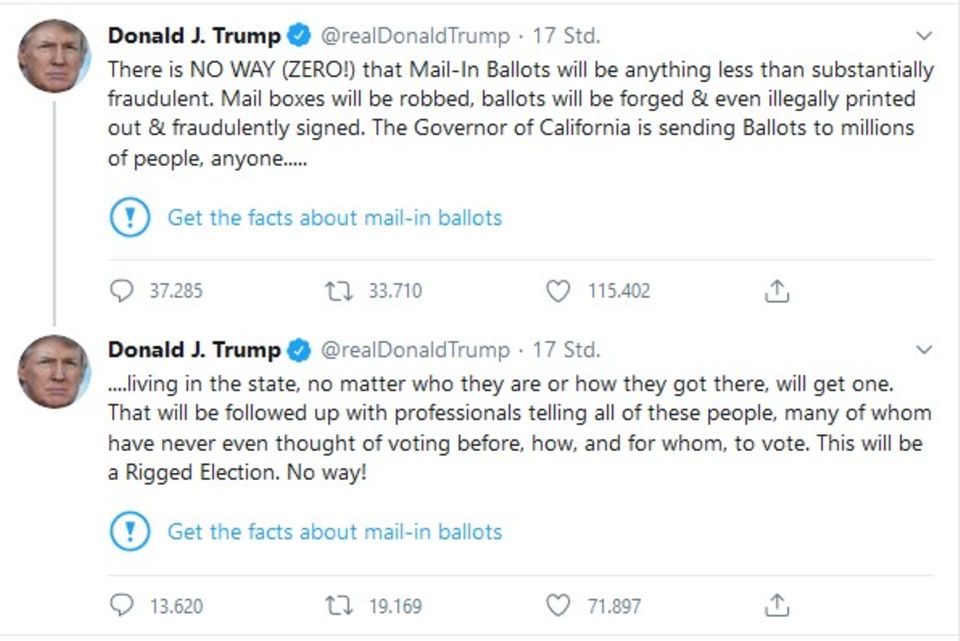Reply to the second tweet about Rigged Election
The image size is (960, 641).
[x=121, y=605]
